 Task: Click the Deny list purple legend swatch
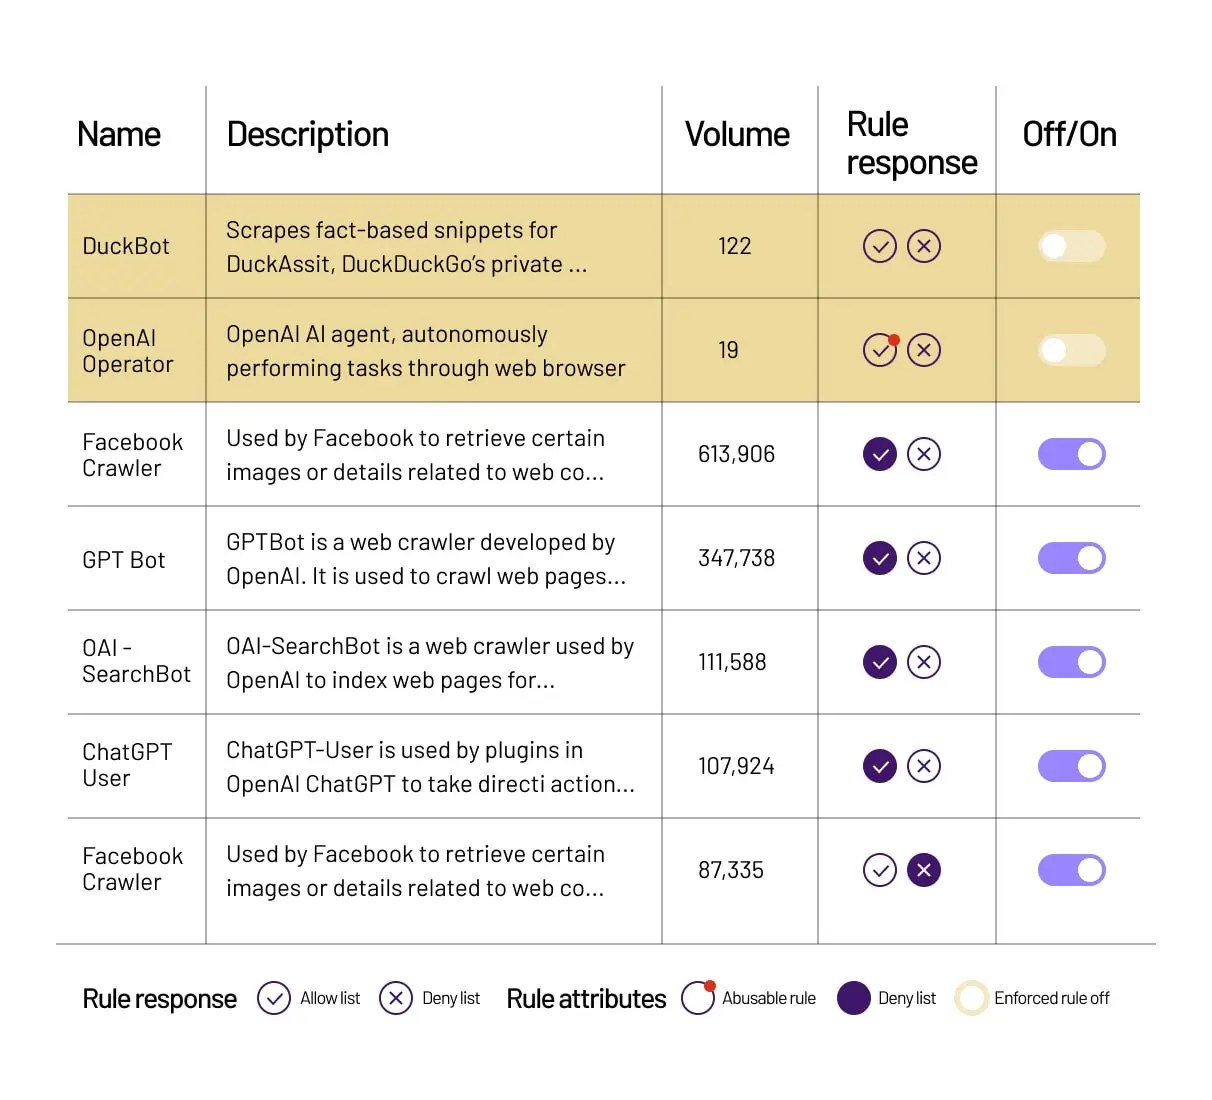coord(853,998)
